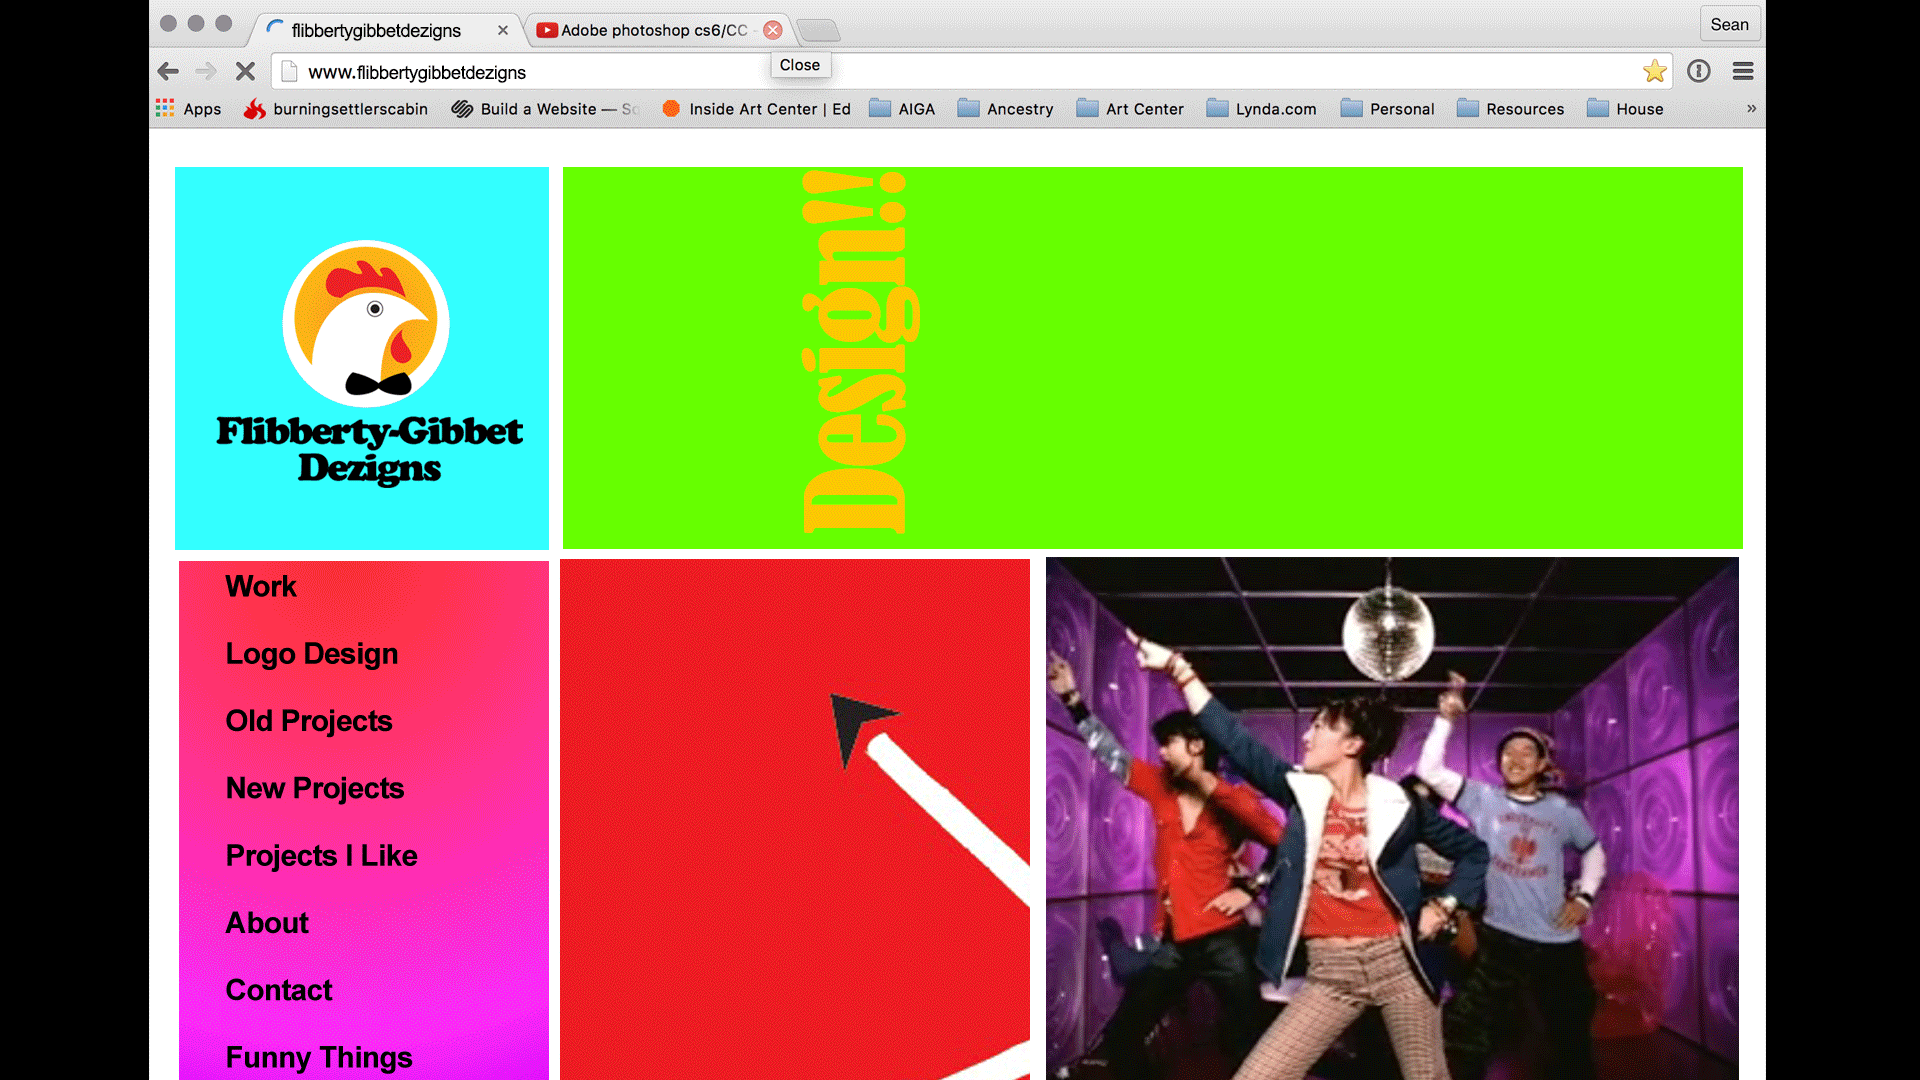This screenshot has height=1080, width=1920.
Task: Open a new tab
Action: coord(819,31)
